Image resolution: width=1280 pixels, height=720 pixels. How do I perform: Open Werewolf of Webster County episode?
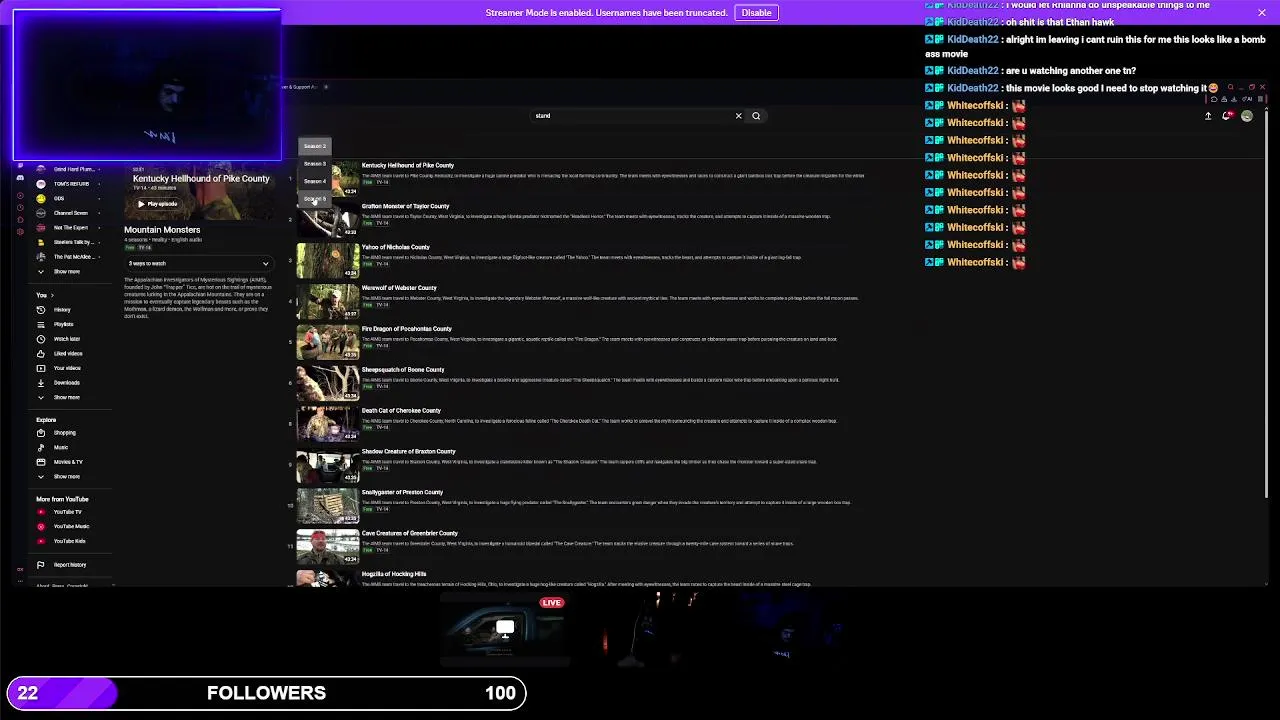coord(399,288)
